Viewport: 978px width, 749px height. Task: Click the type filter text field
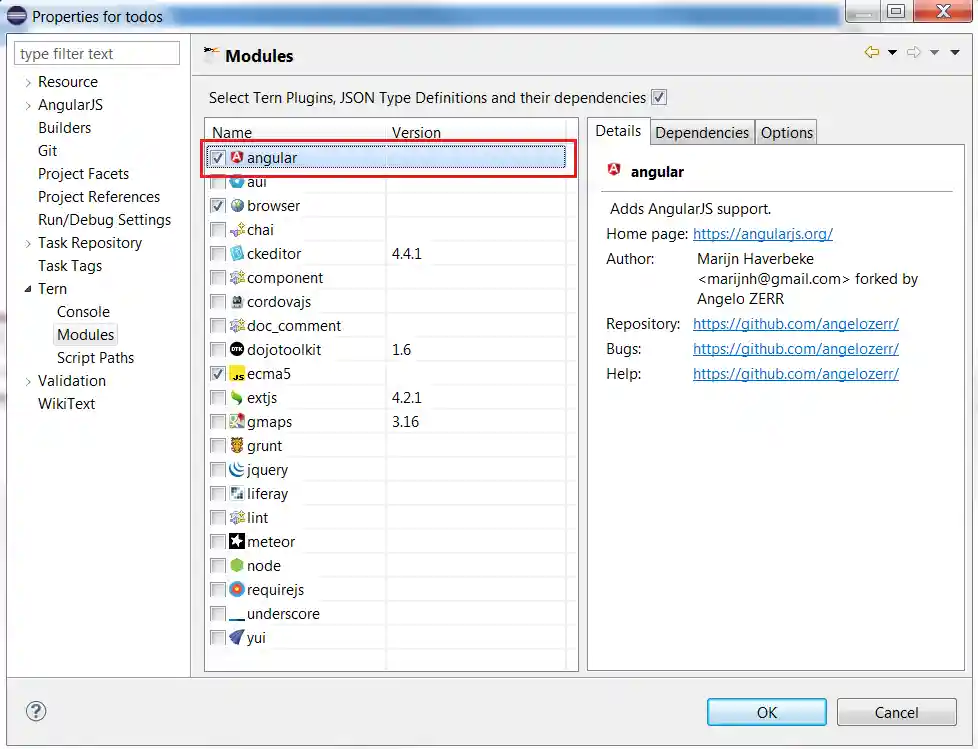pyautogui.click(x=96, y=53)
